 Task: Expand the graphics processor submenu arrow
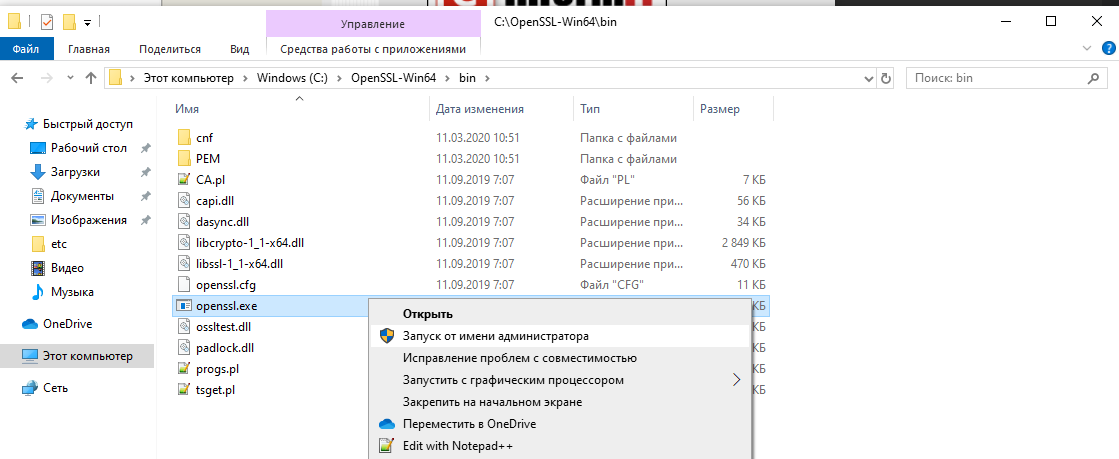click(x=737, y=380)
